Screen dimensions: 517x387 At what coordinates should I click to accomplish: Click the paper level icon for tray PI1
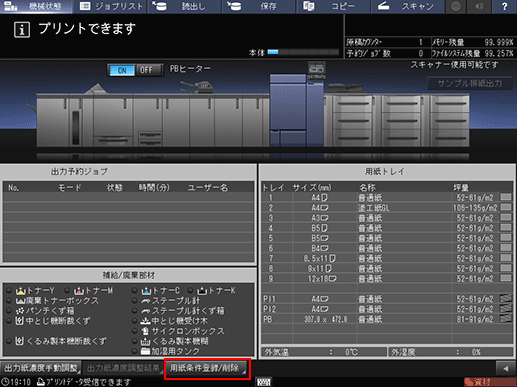click(x=506, y=299)
